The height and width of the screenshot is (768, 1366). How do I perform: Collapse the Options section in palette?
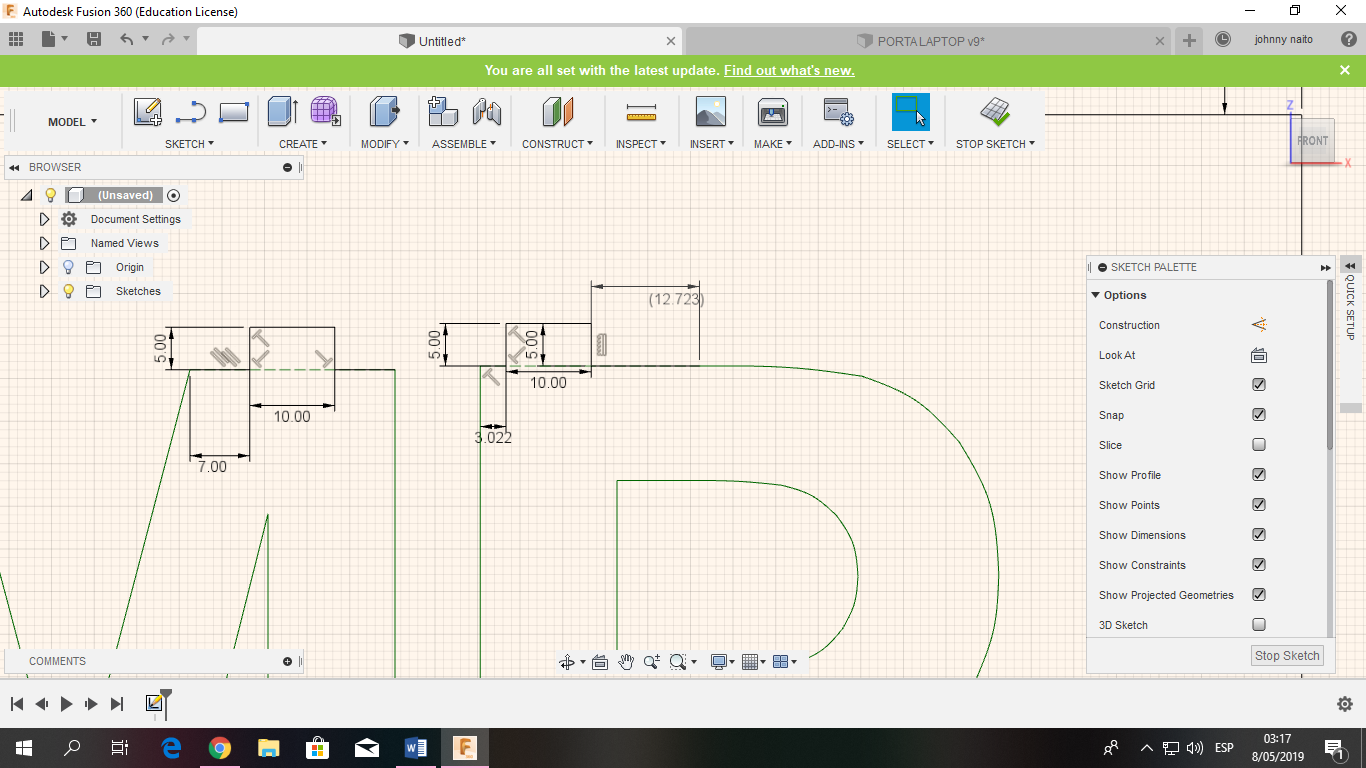1096,295
